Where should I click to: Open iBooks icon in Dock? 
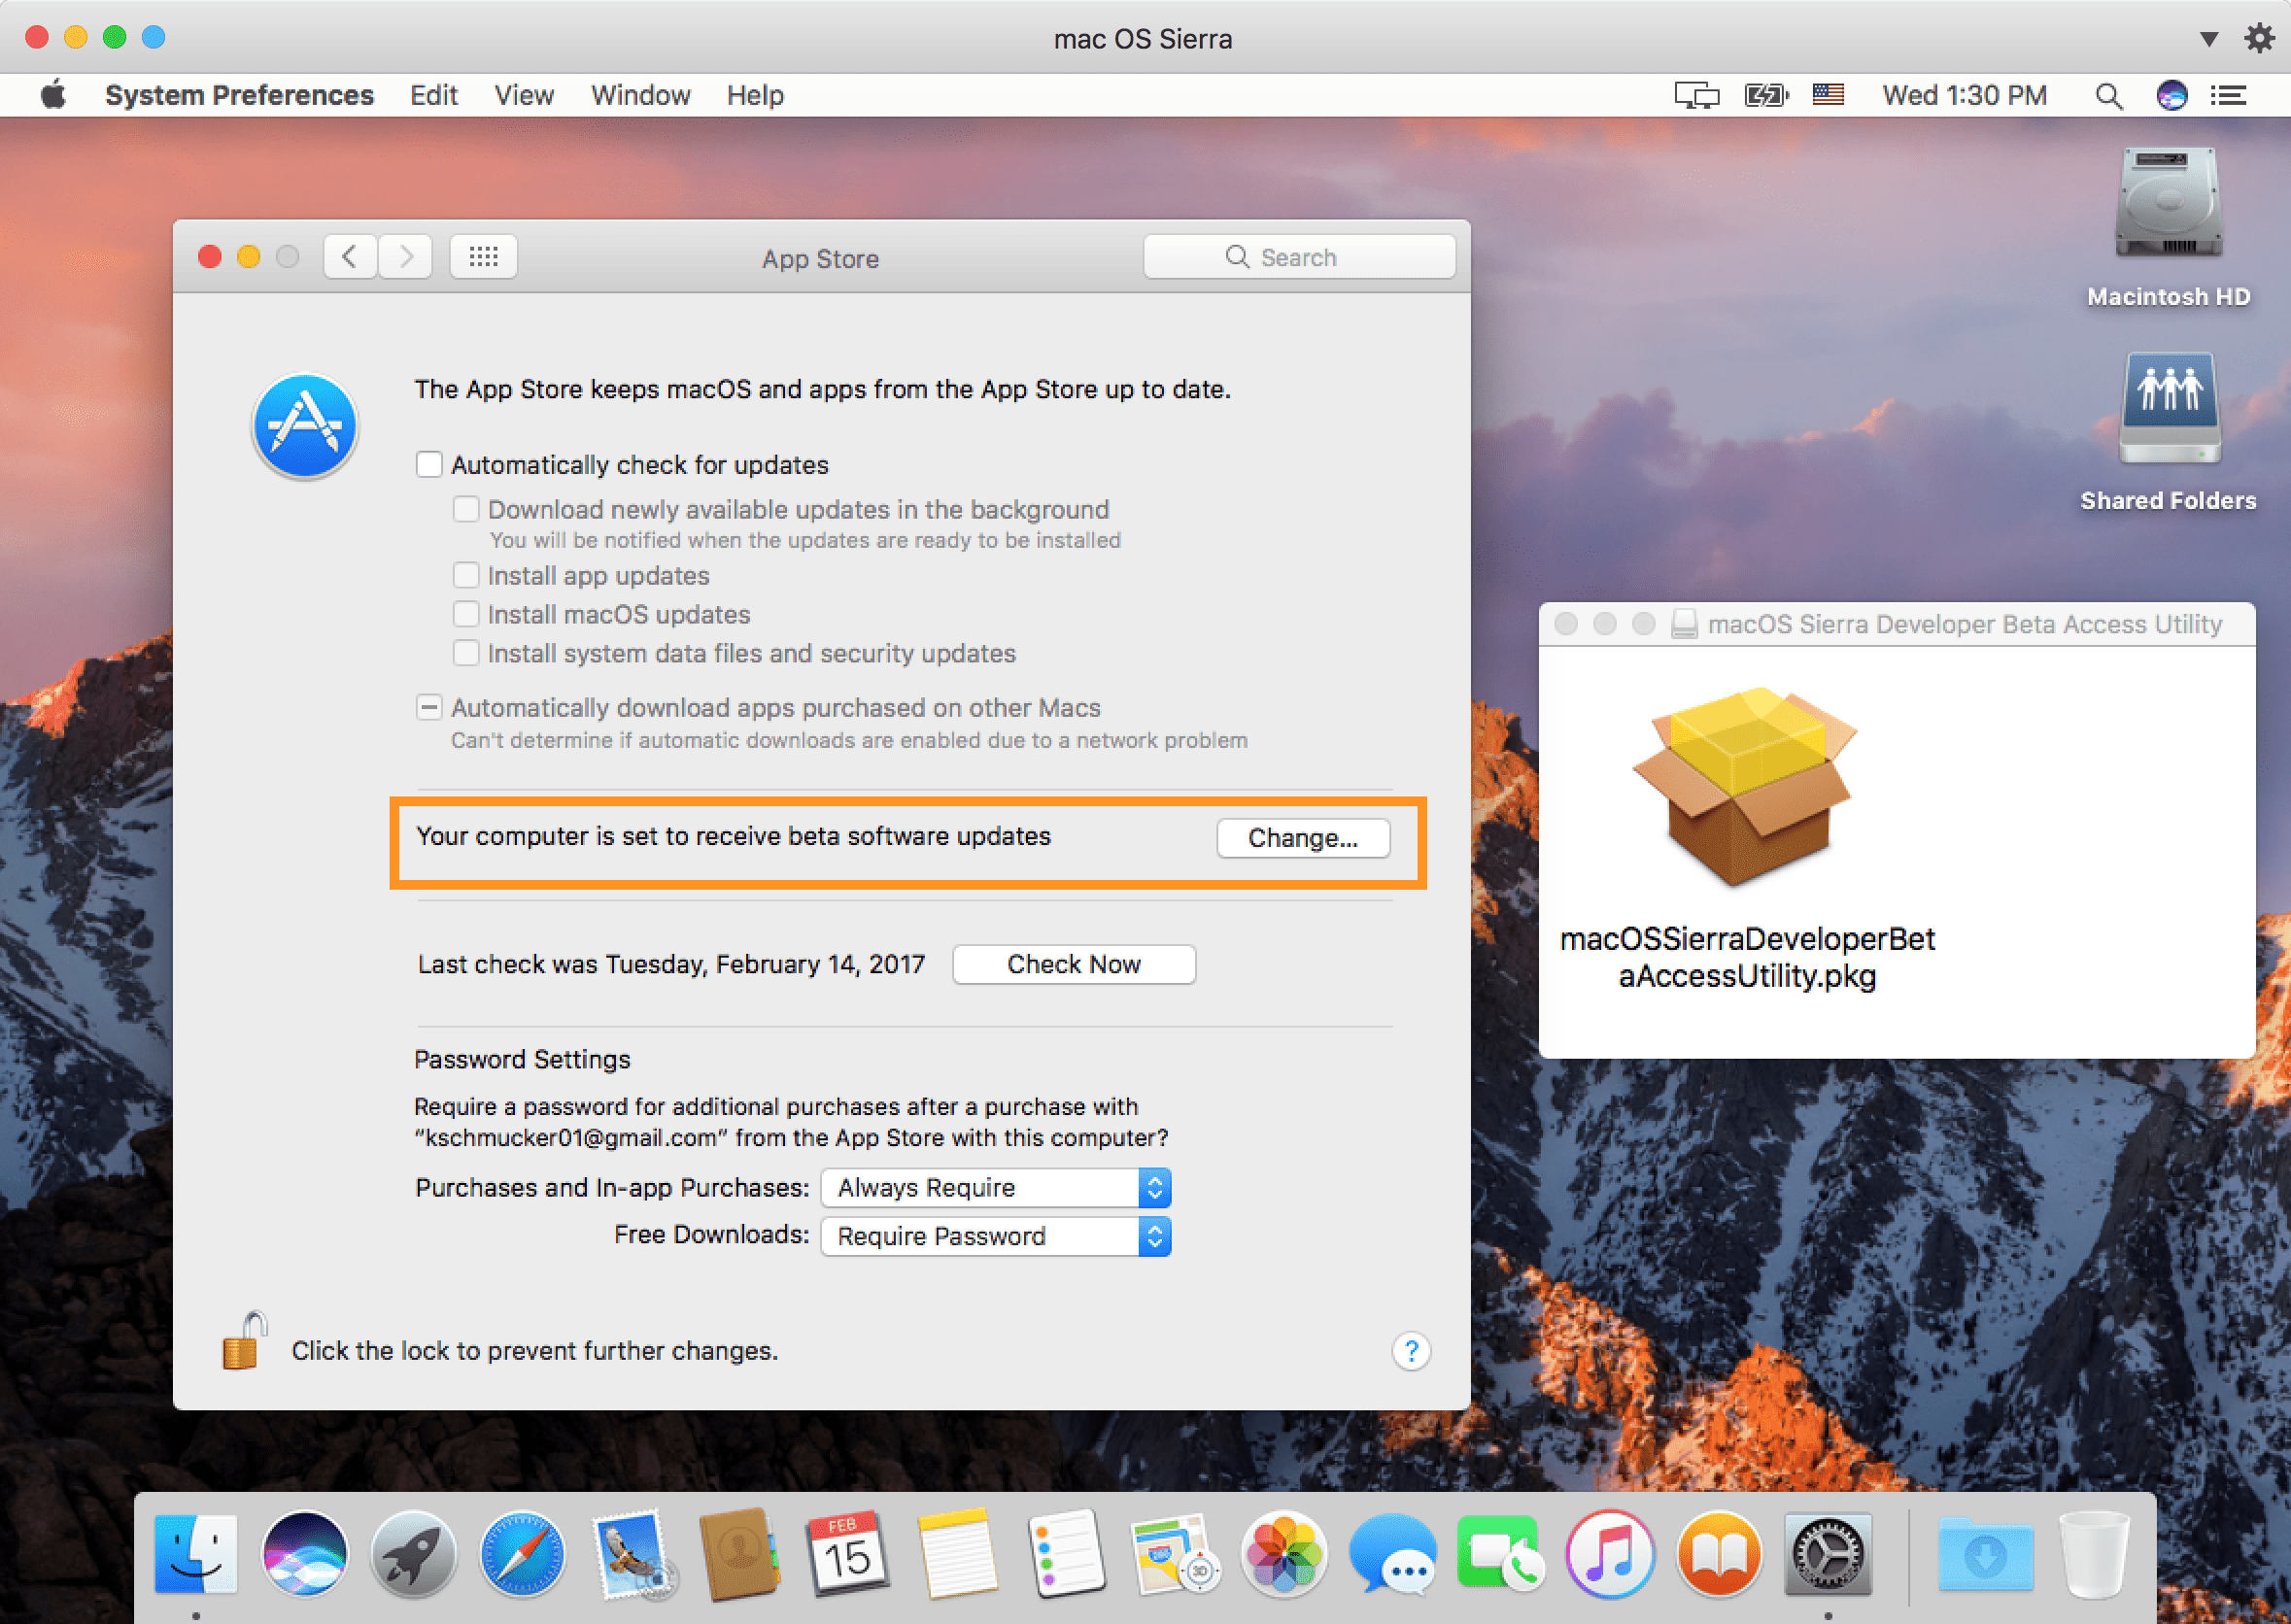pos(1719,1554)
